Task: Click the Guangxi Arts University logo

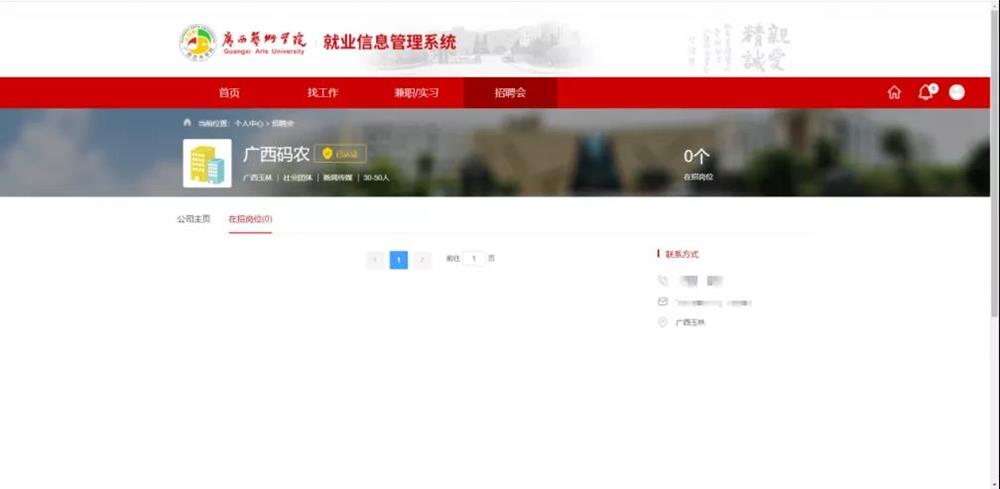Action: (198, 43)
